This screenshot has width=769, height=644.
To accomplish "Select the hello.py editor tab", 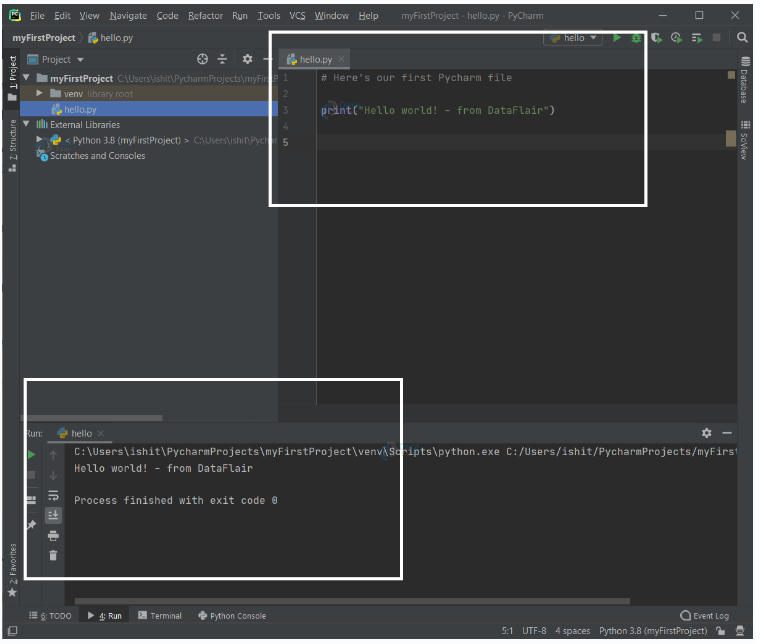I will pos(314,59).
